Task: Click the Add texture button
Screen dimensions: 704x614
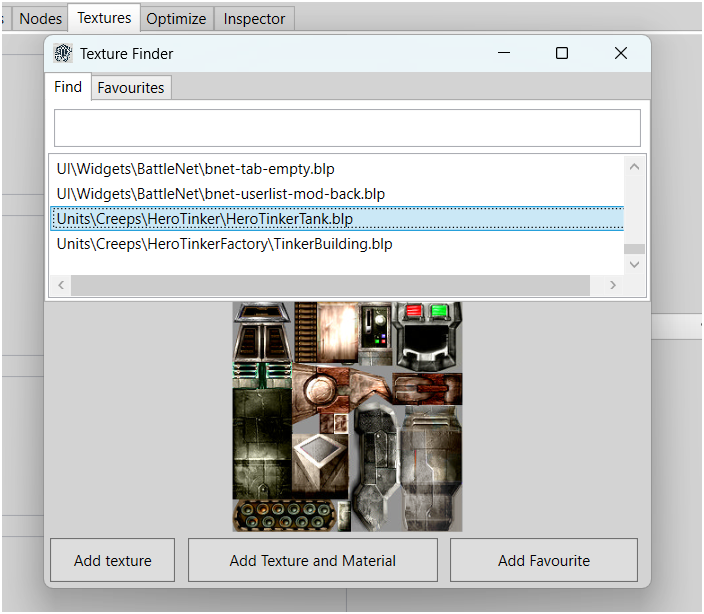Action: [112, 561]
